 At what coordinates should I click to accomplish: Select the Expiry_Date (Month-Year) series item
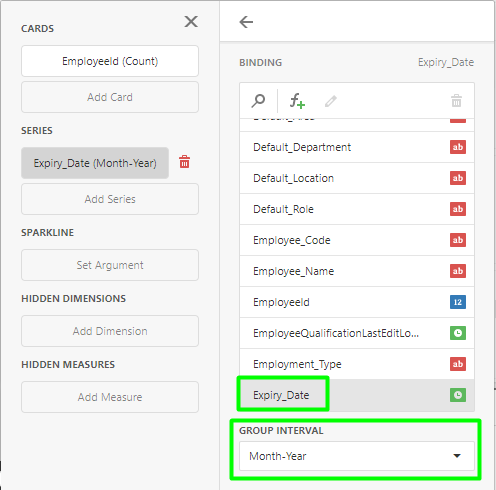click(95, 163)
